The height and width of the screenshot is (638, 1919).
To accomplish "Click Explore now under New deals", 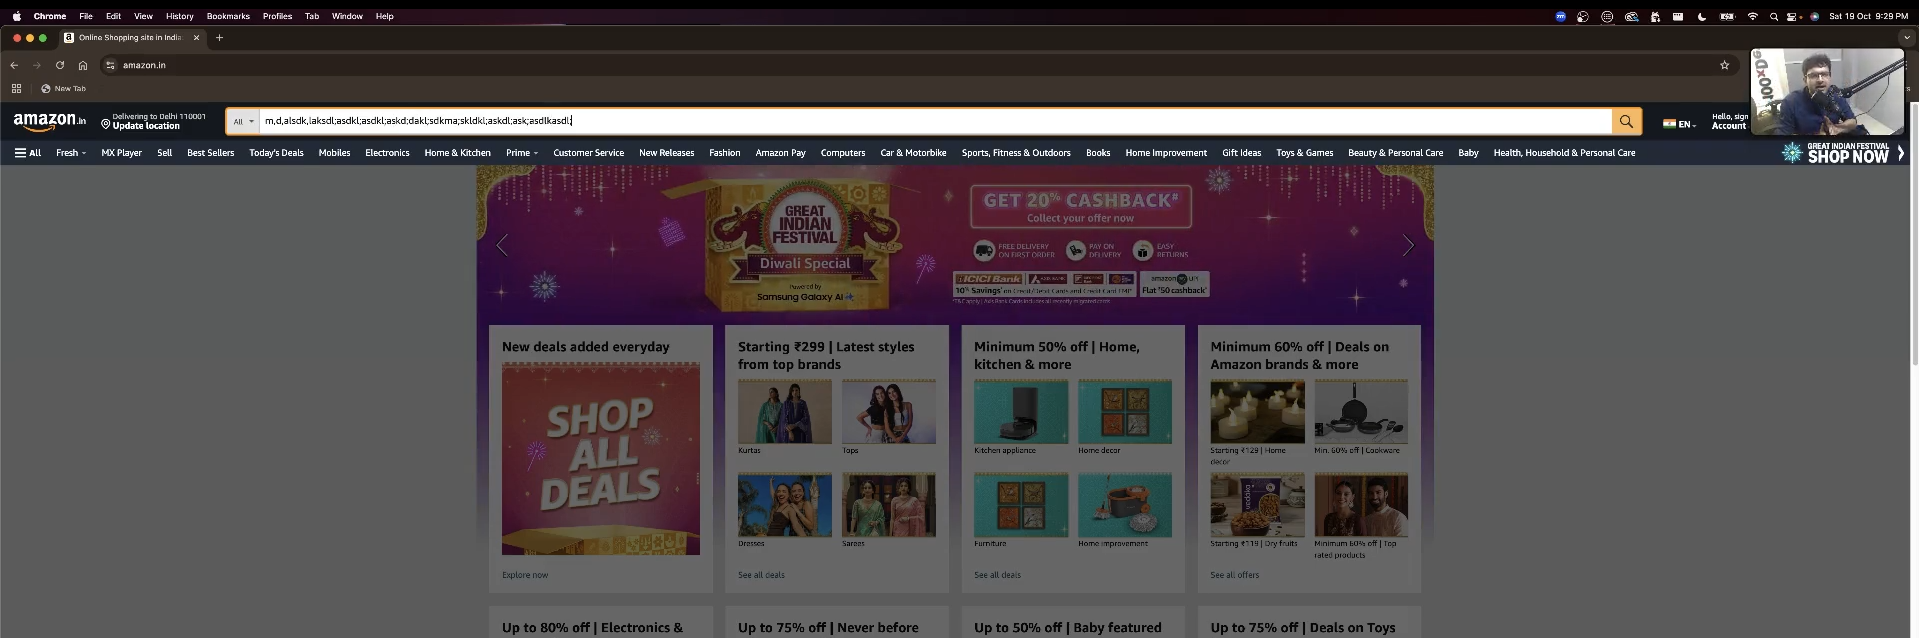I will coord(525,575).
